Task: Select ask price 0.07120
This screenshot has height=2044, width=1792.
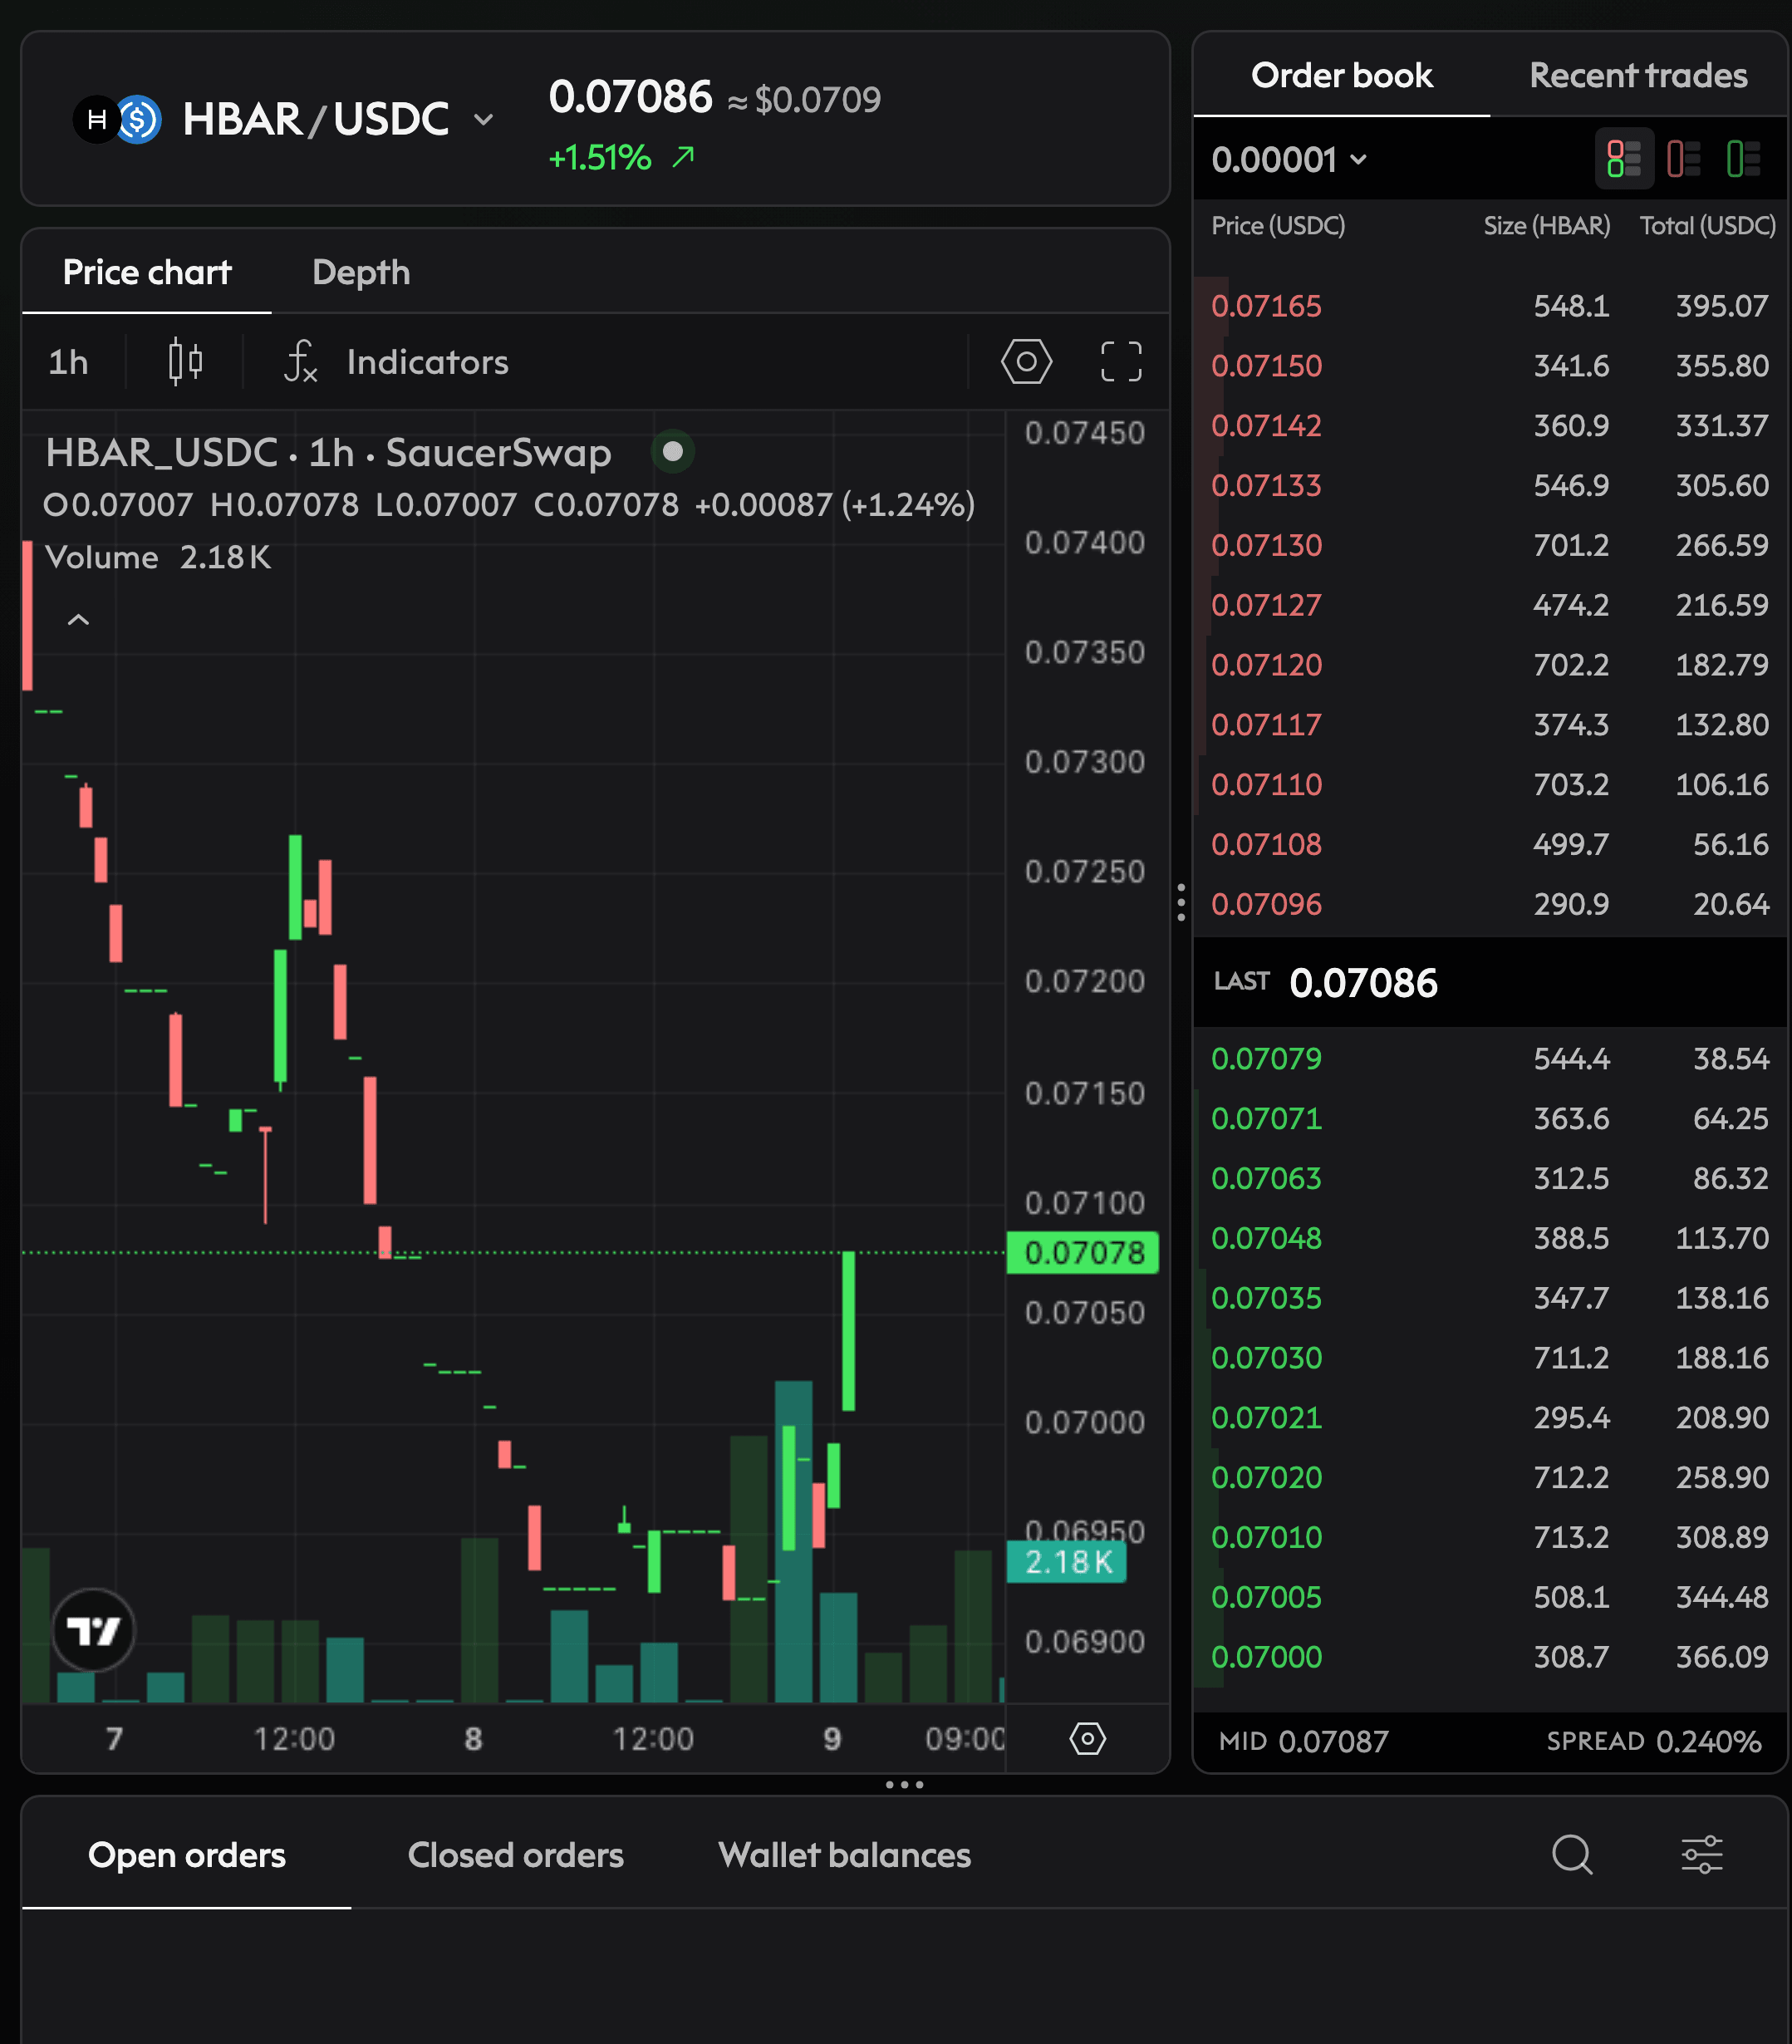Action: [x=1266, y=665]
